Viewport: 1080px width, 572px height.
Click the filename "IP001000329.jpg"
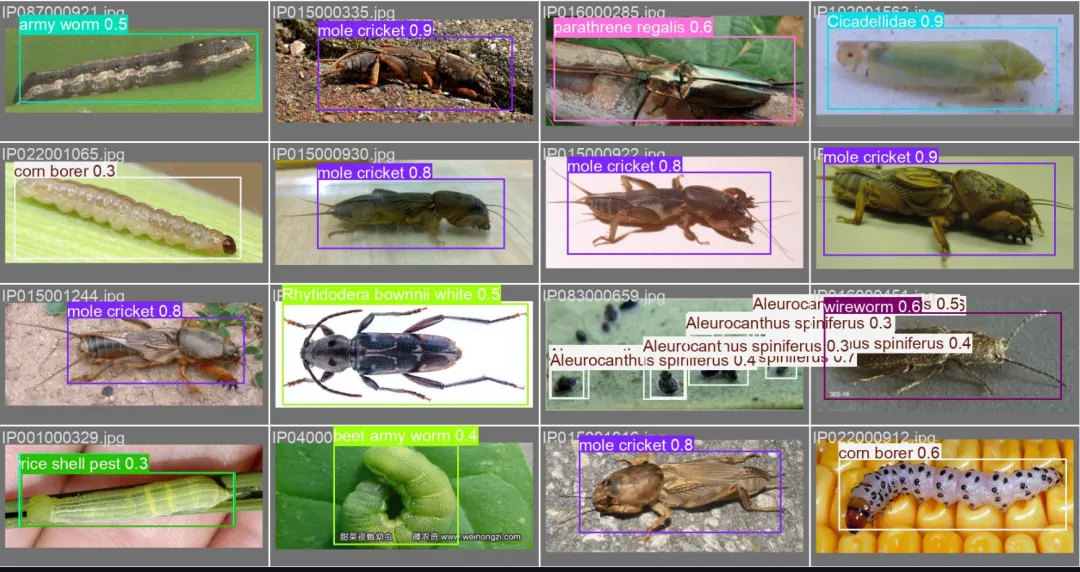point(63,438)
